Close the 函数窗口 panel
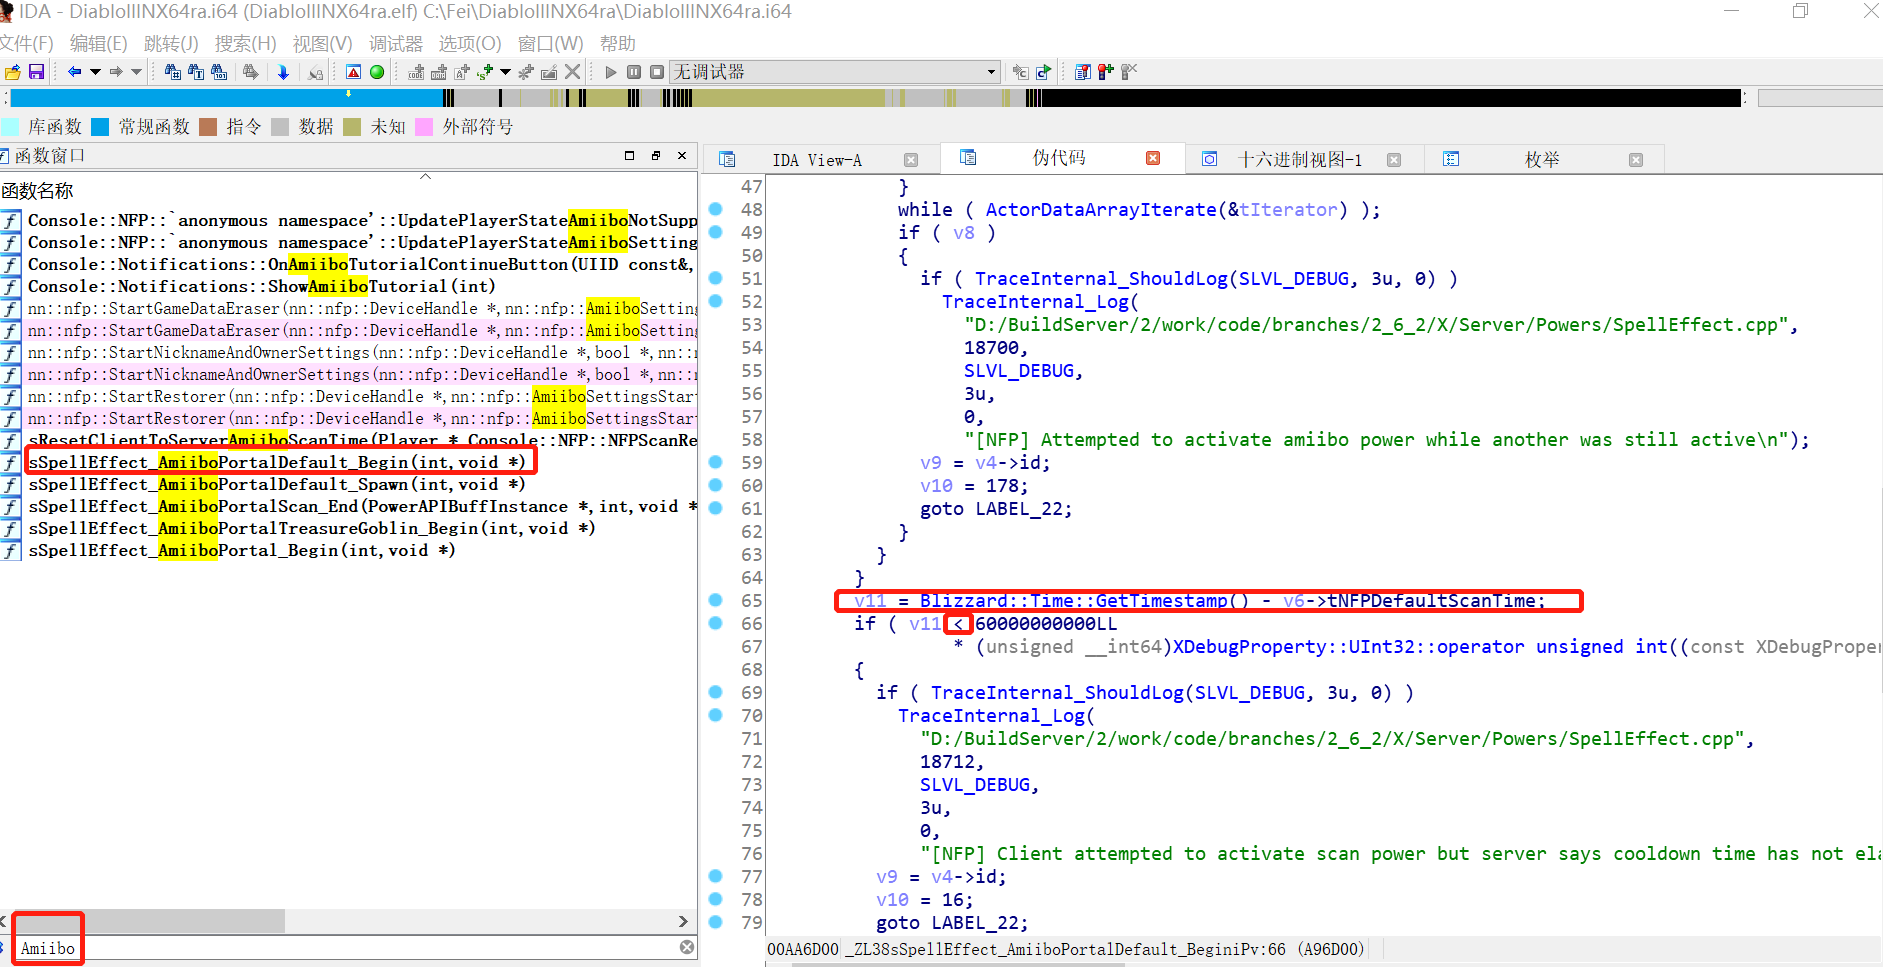The image size is (1883, 967). pyautogui.click(x=682, y=156)
